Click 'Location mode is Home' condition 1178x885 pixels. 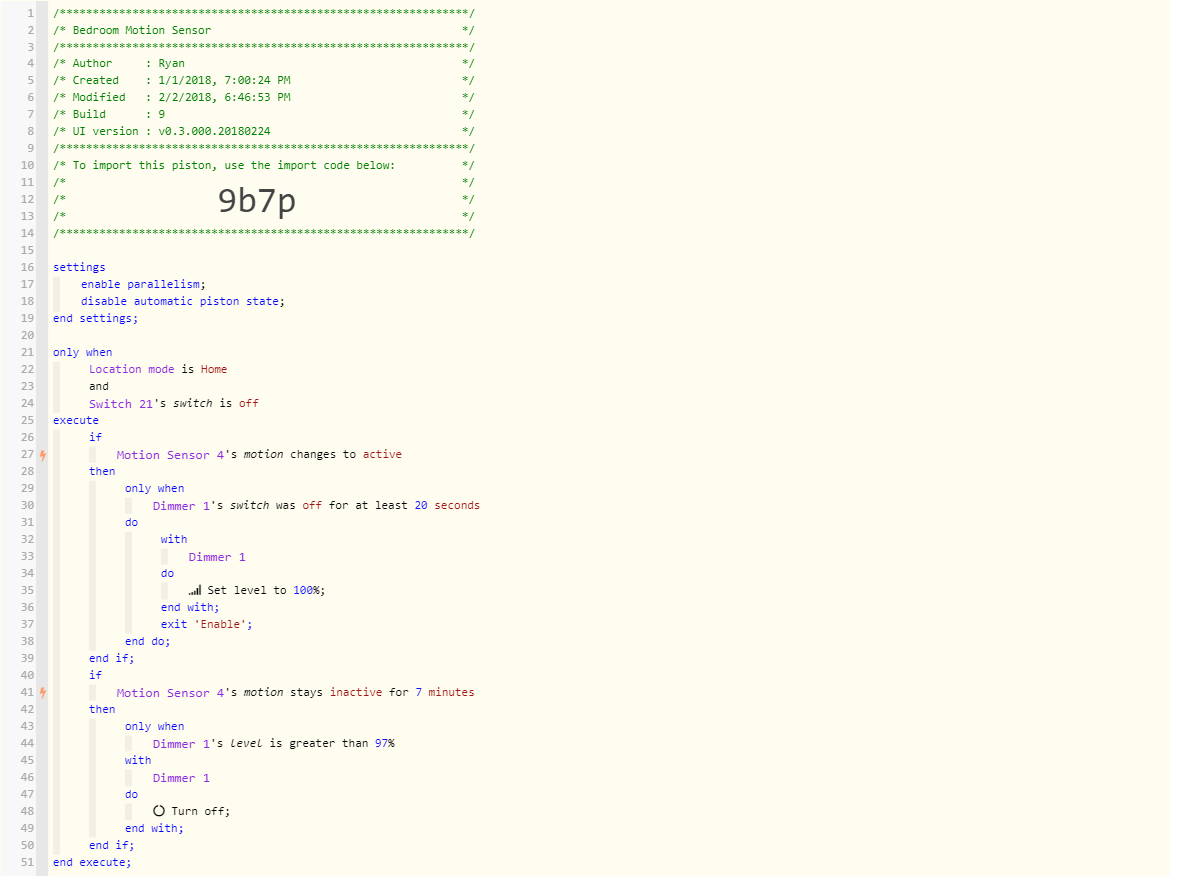pyautogui.click(x=158, y=370)
